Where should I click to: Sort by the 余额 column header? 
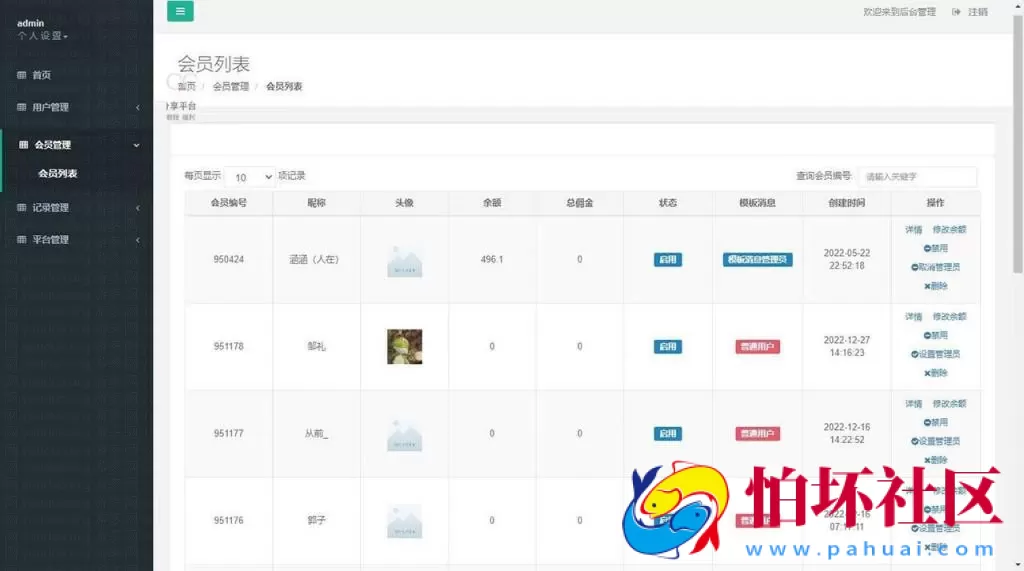492,203
